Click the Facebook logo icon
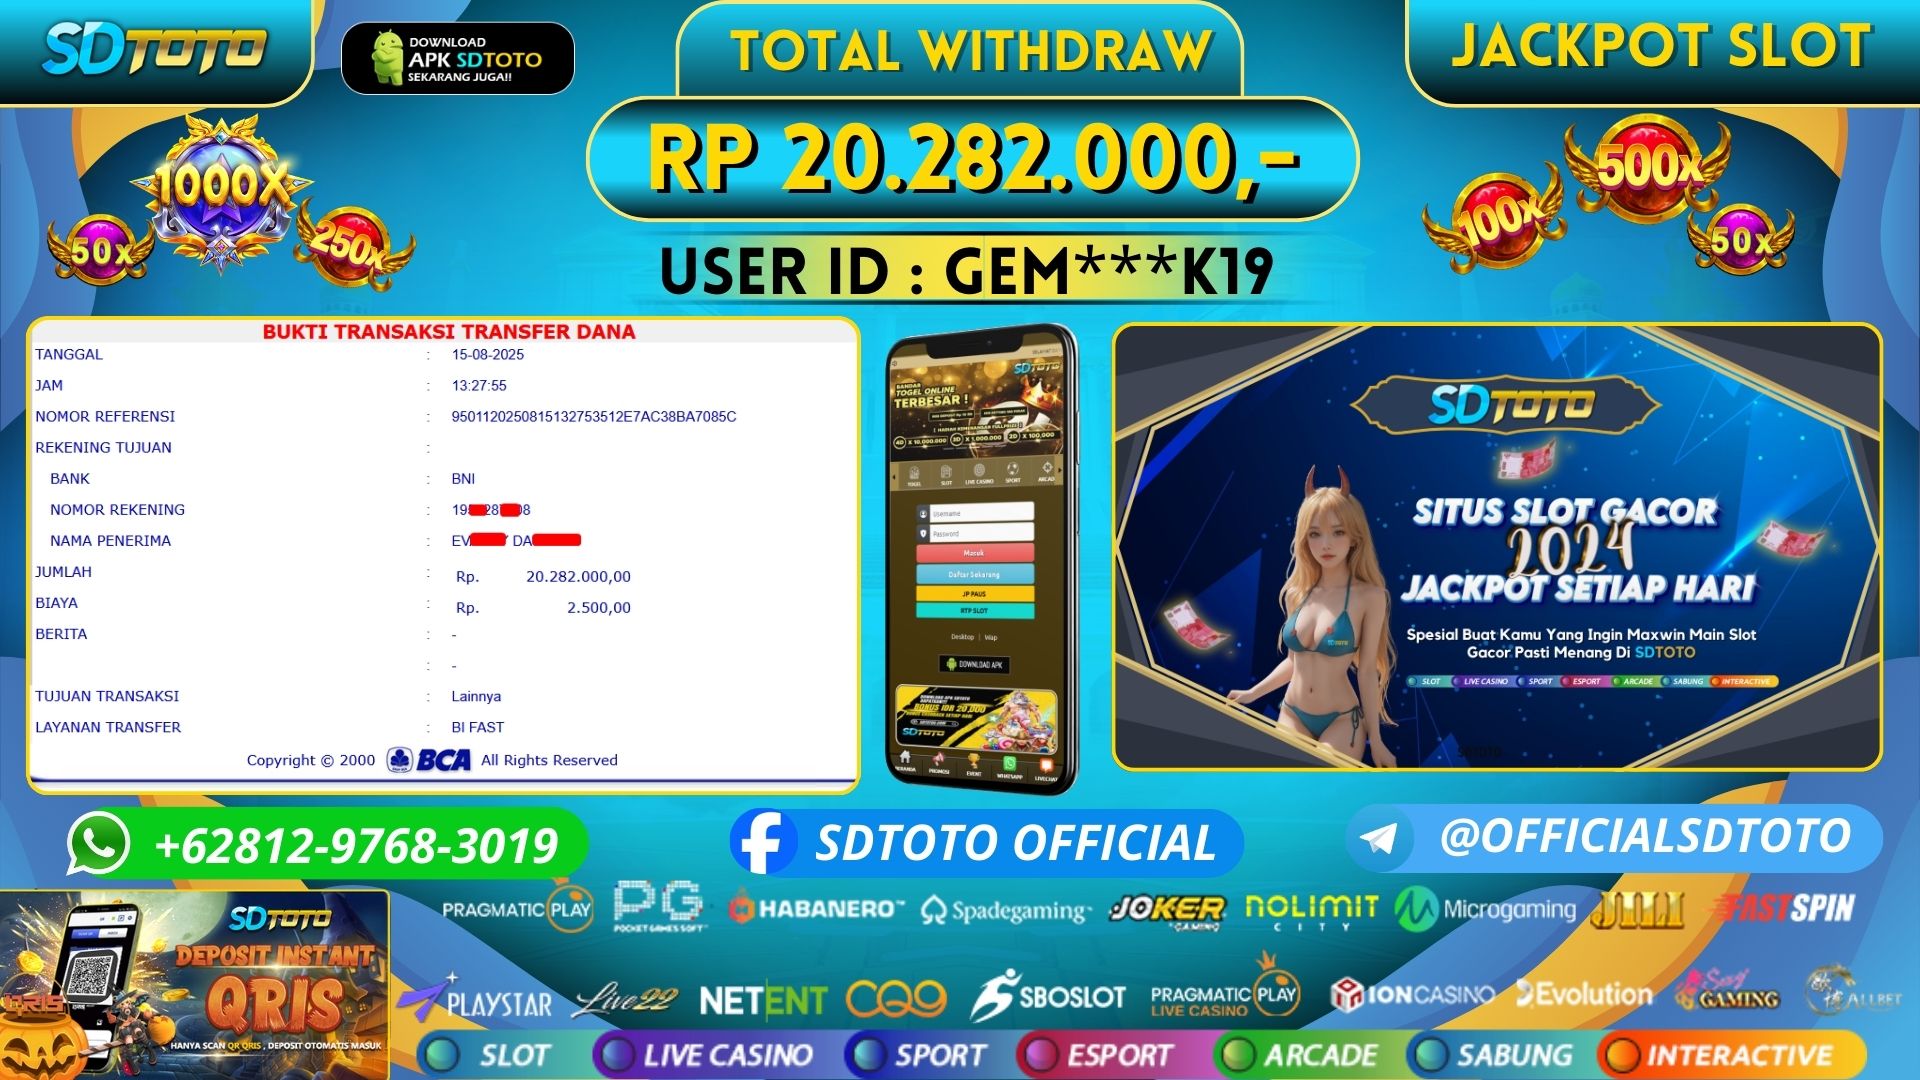Viewport: 1920px width, 1080px height. 762,842
